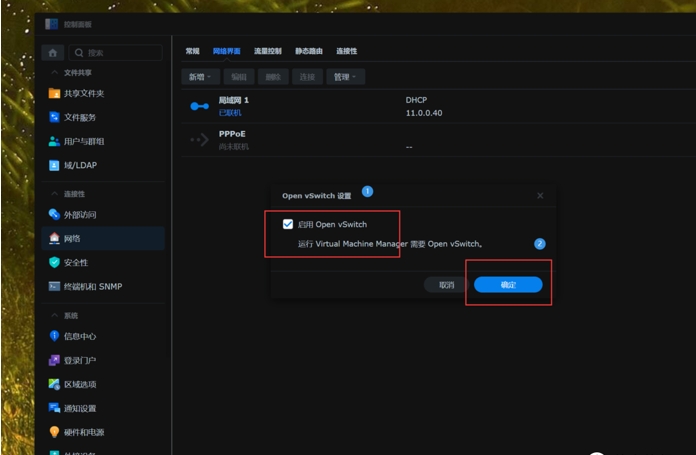Viewport: 696px width, 455px height.
Task: Click the PPPoE arrow icon
Action: [199, 140]
